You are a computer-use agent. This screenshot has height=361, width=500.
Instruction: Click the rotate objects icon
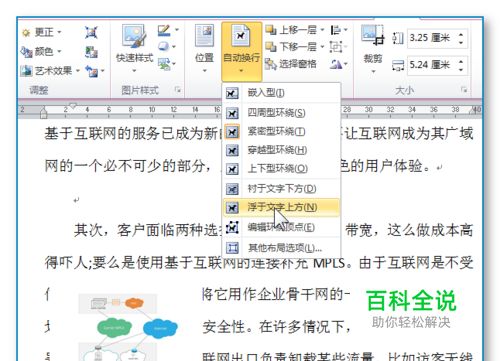tap(336, 64)
